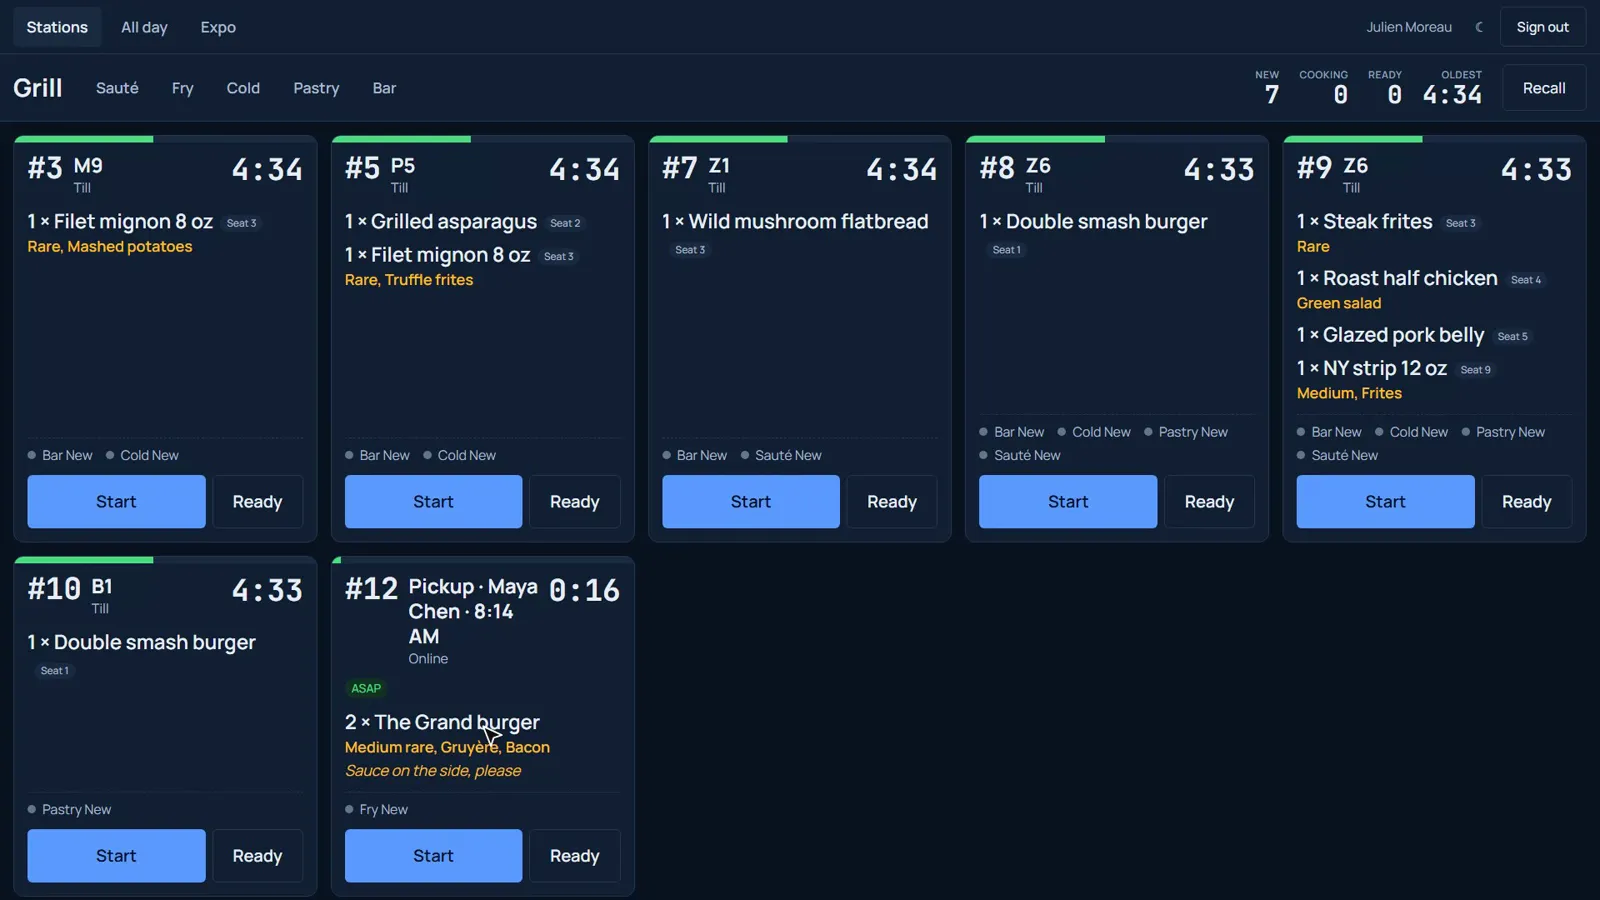Open the Recall button

1544,88
